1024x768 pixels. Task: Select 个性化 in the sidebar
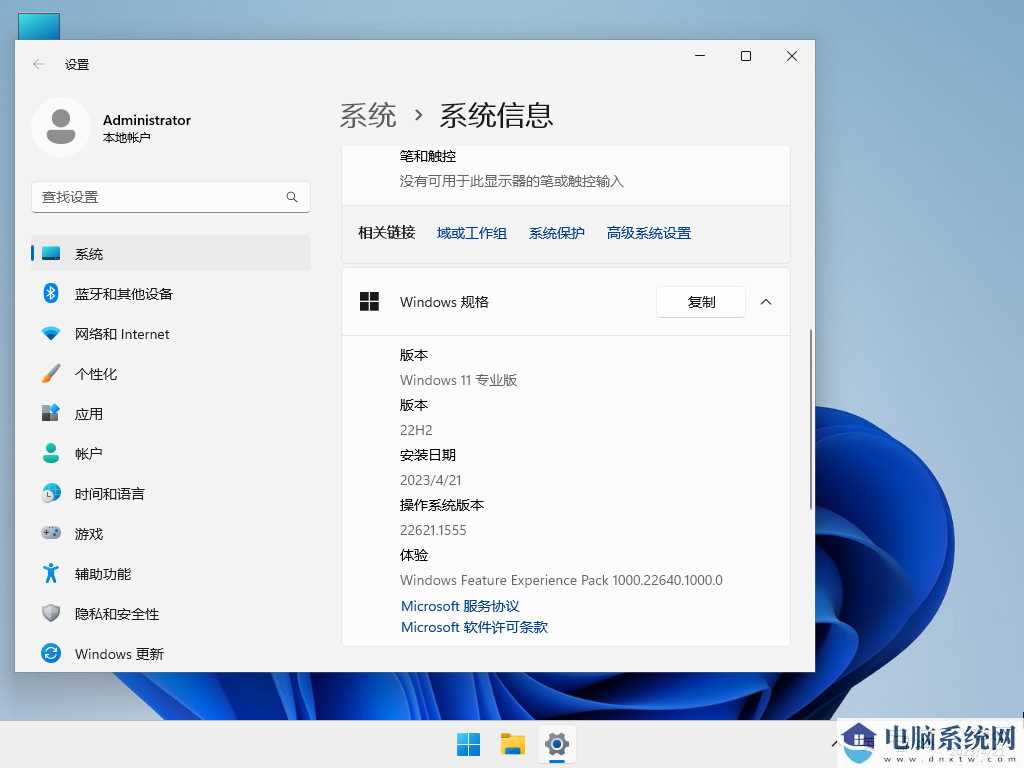[x=170, y=374]
